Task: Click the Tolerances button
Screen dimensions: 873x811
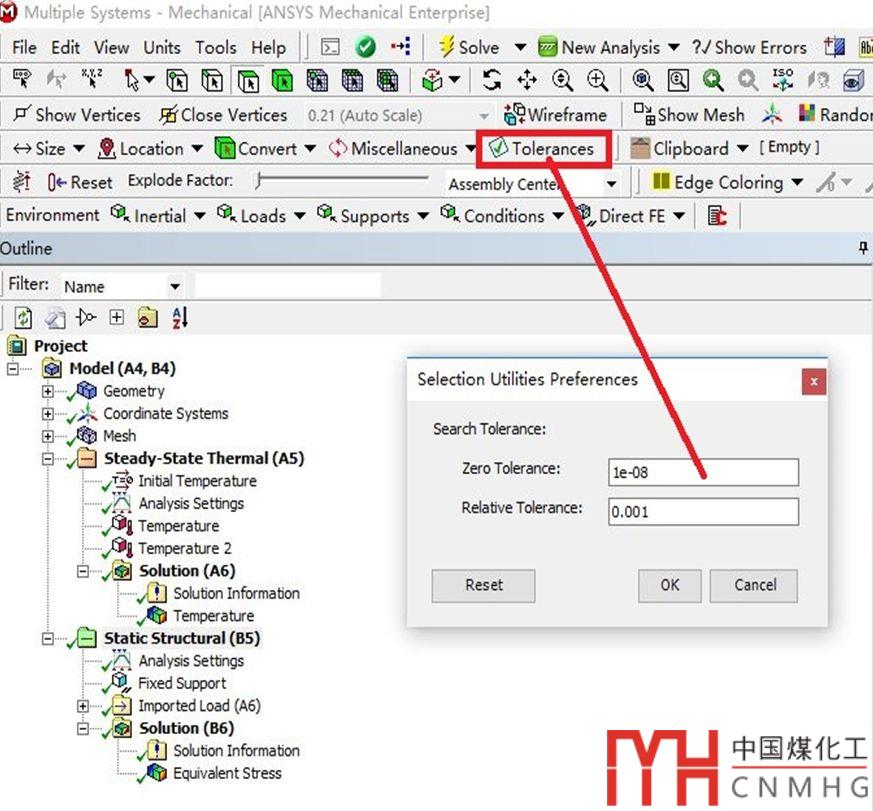Action: (x=542, y=149)
